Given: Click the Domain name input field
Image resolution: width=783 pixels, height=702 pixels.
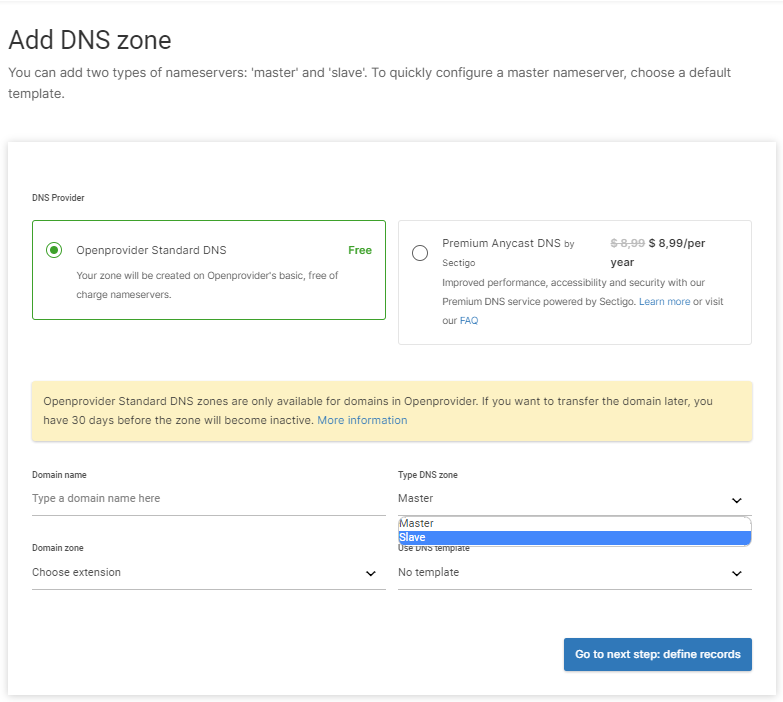Looking at the screenshot, I should [209, 498].
